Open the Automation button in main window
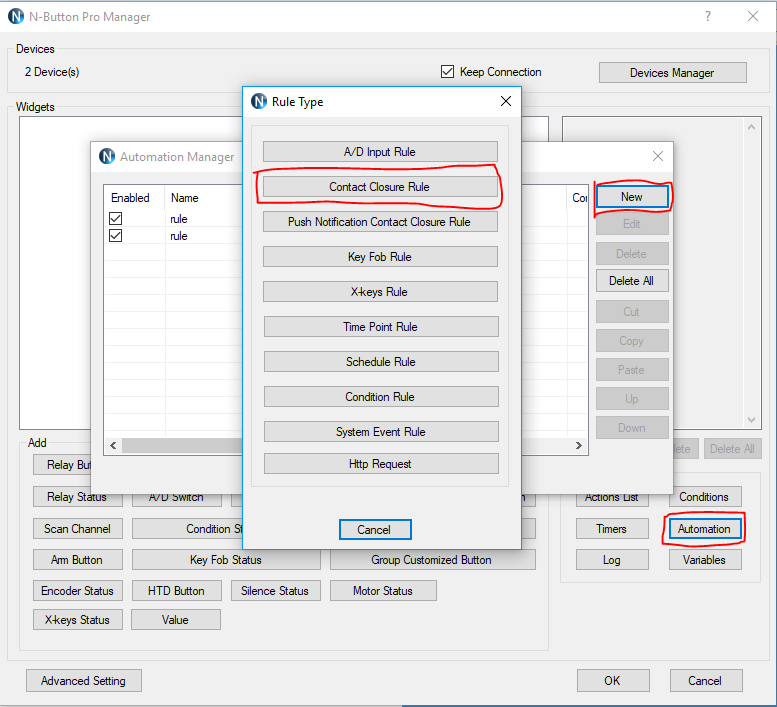The width and height of the screenshot is (777, 707). point(705,529)
